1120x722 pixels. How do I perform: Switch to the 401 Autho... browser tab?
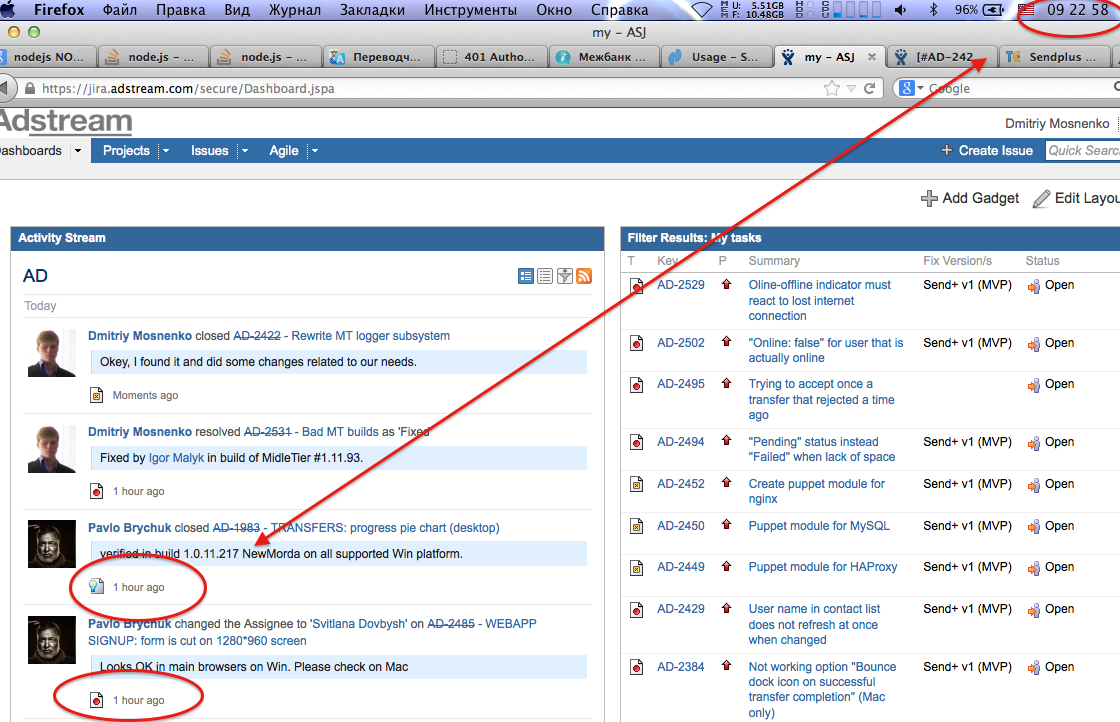click(492, 57)
